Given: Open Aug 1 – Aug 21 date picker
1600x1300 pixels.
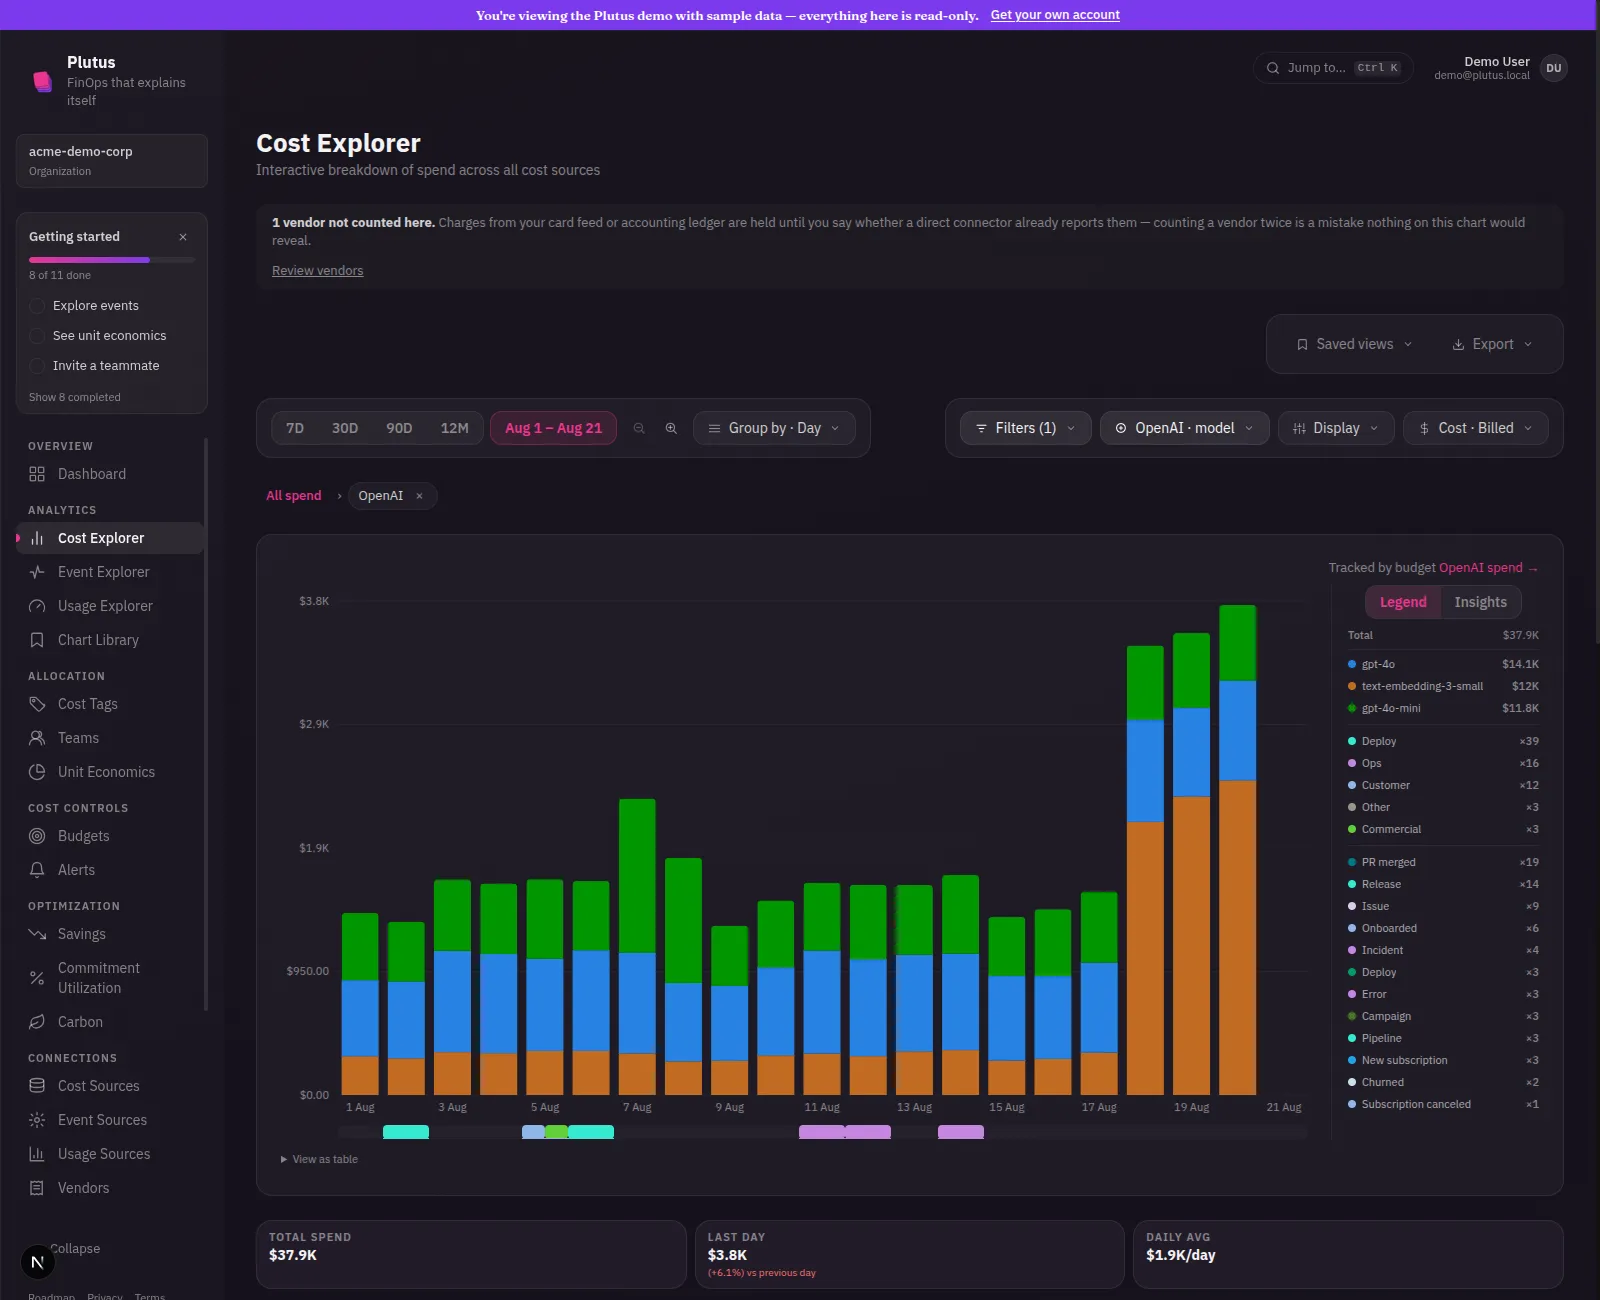Looking at the screenshot, I should pos(553,428).
